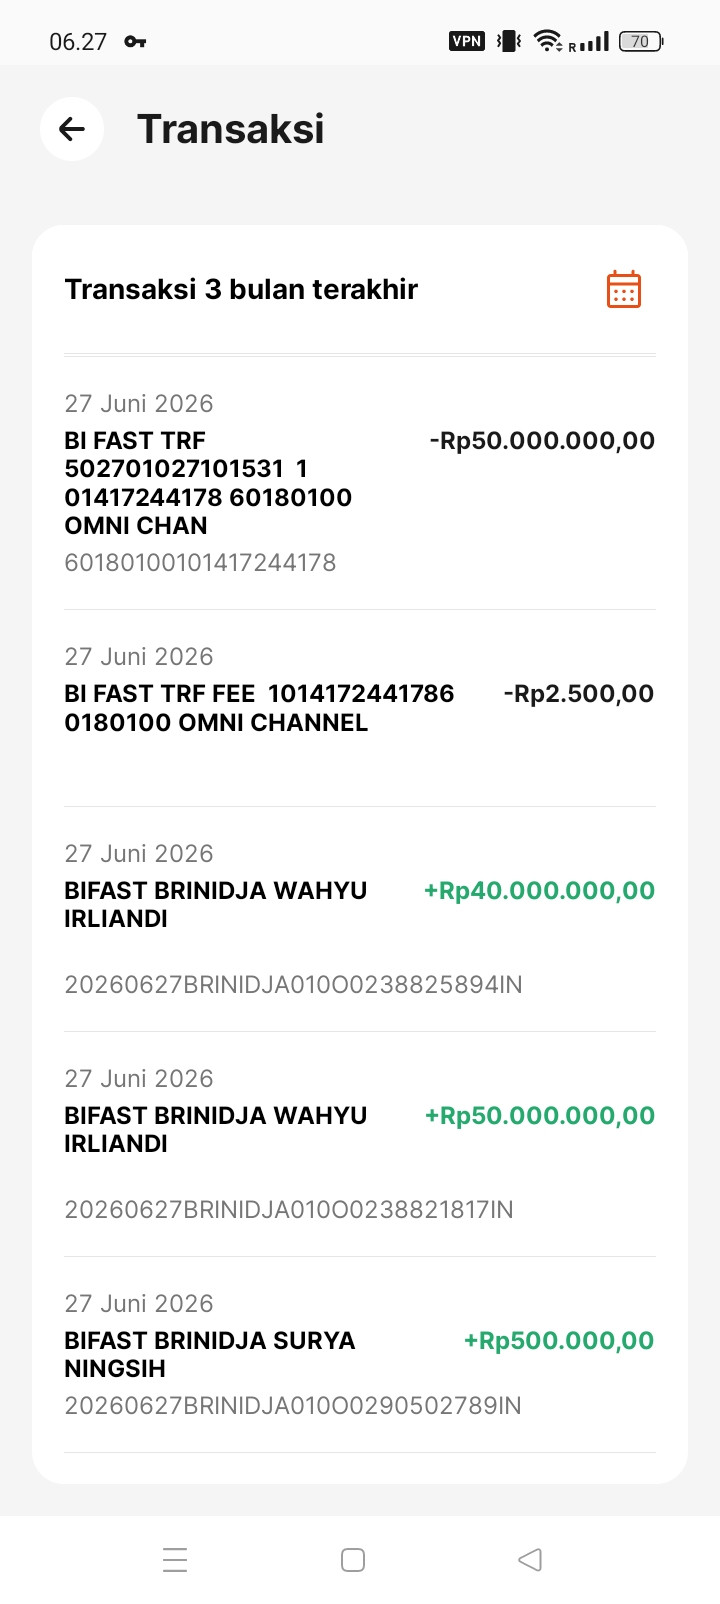This screenshot has height=1604, width=720.
Task: Open the BI FAST TRF FEE transaction
Action: 360,708
